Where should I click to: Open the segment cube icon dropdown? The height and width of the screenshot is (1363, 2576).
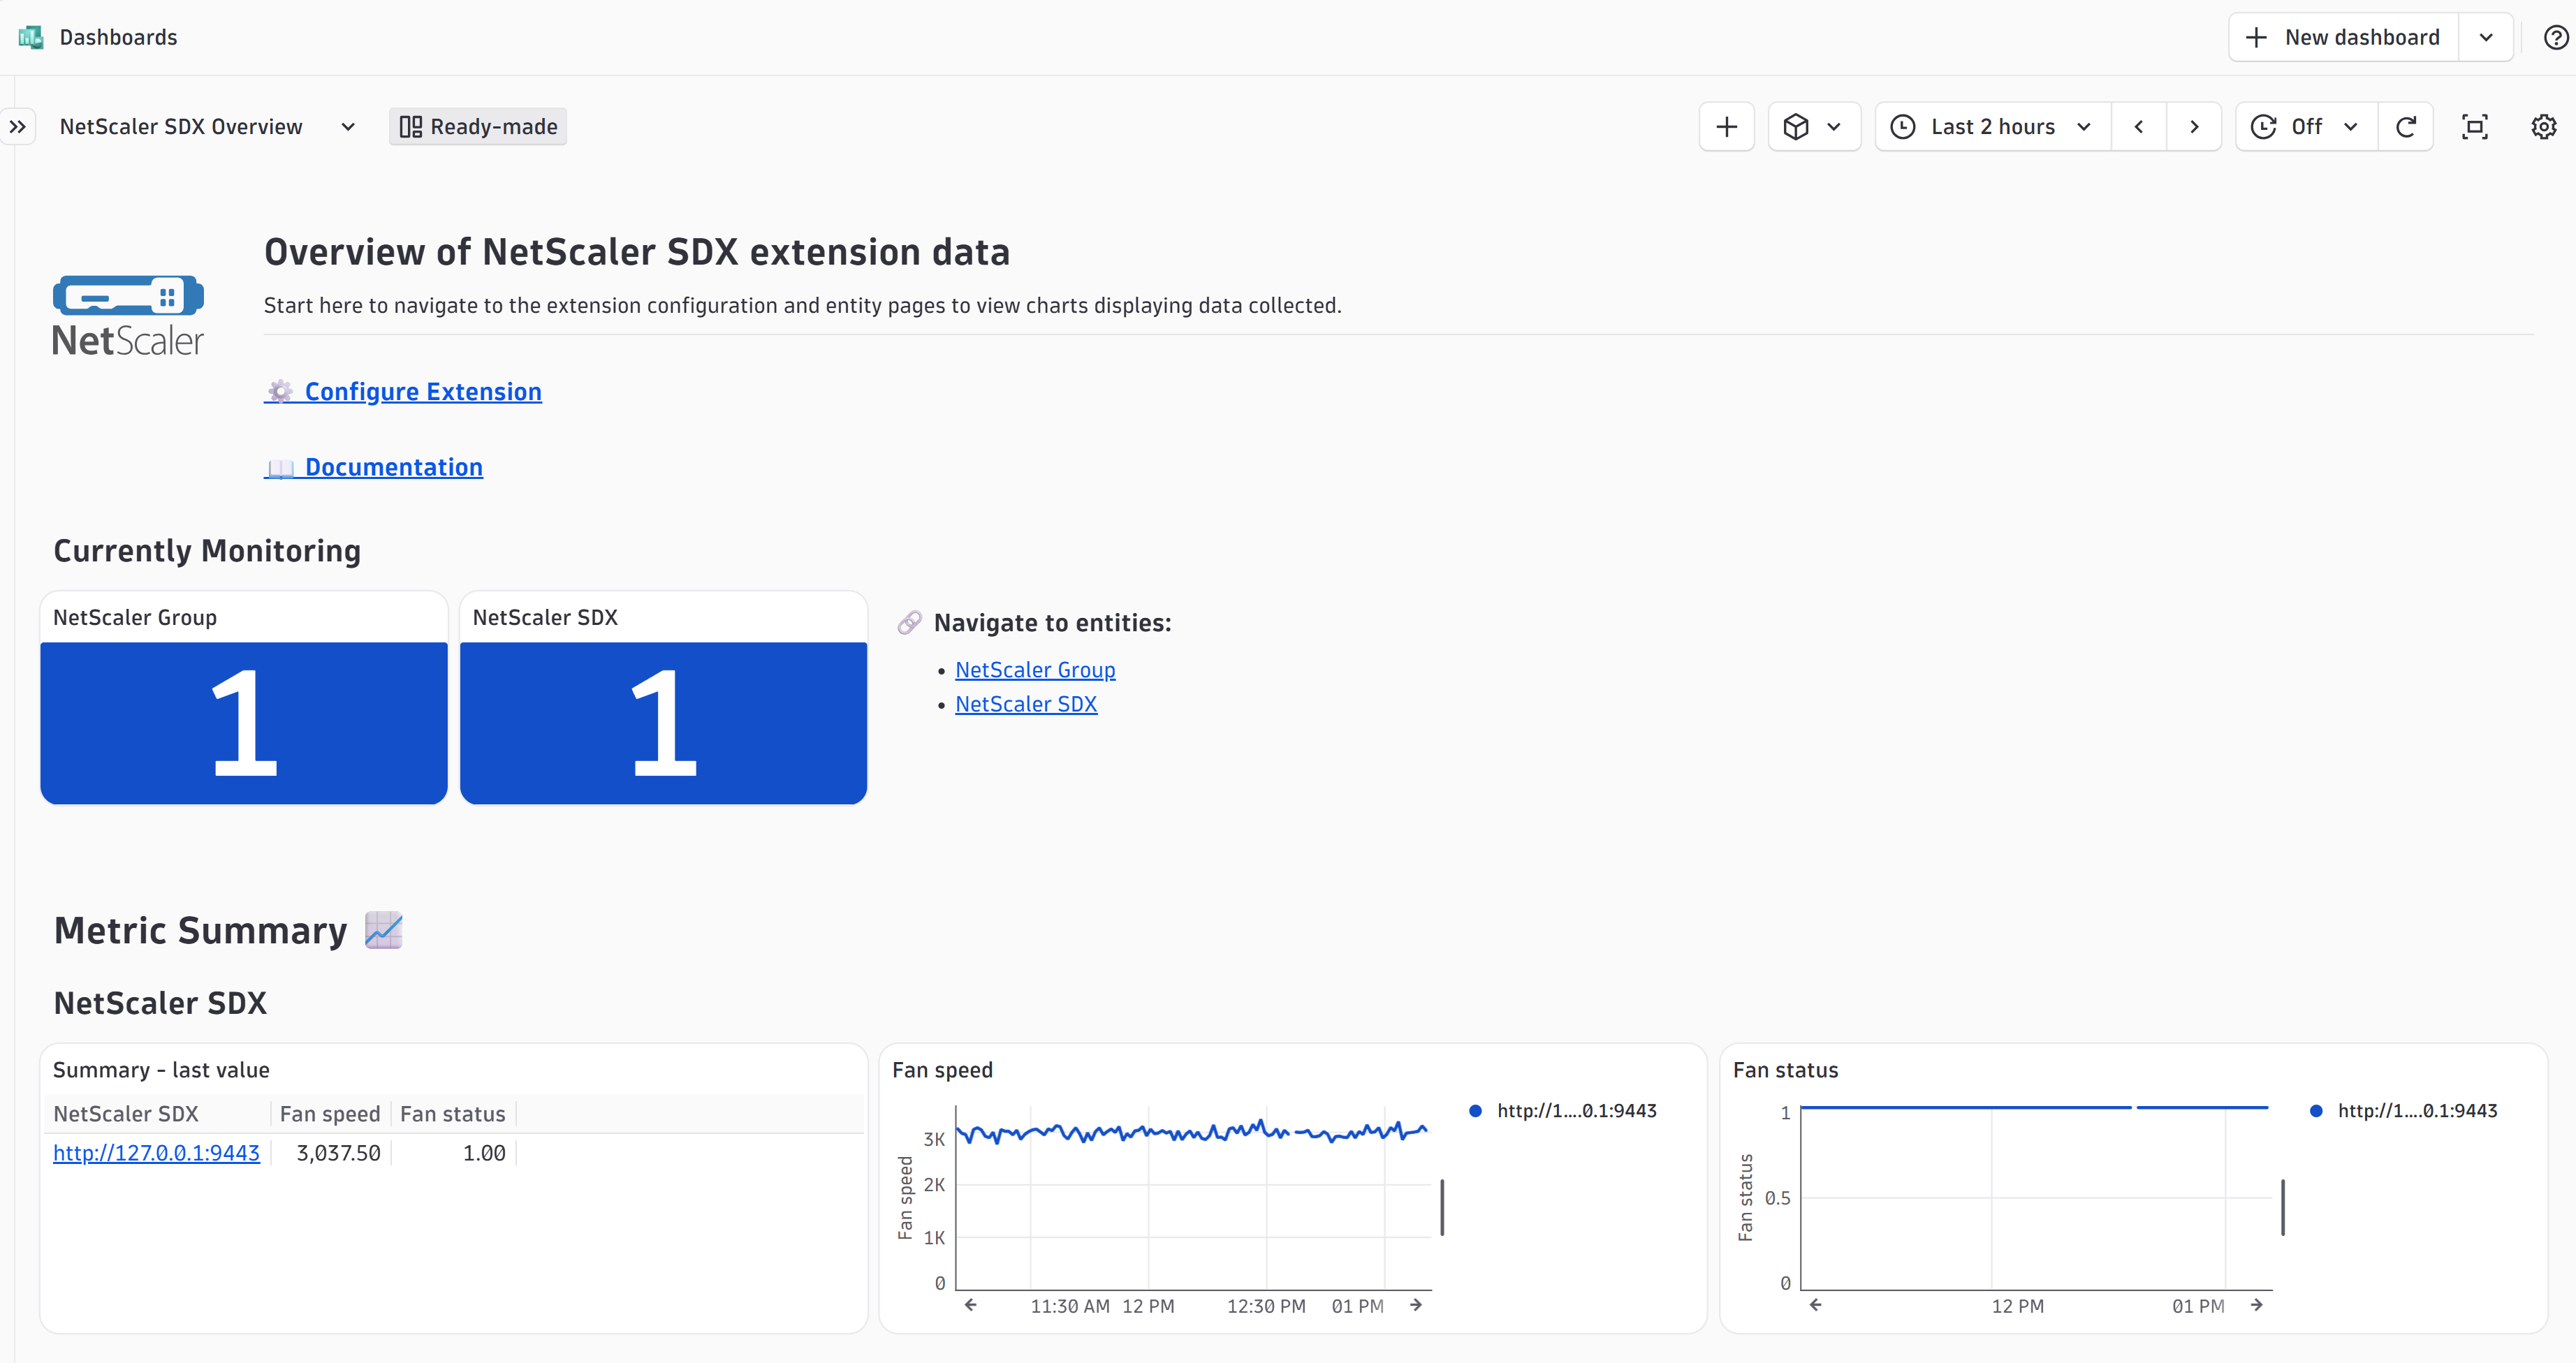click(1814, 127)
